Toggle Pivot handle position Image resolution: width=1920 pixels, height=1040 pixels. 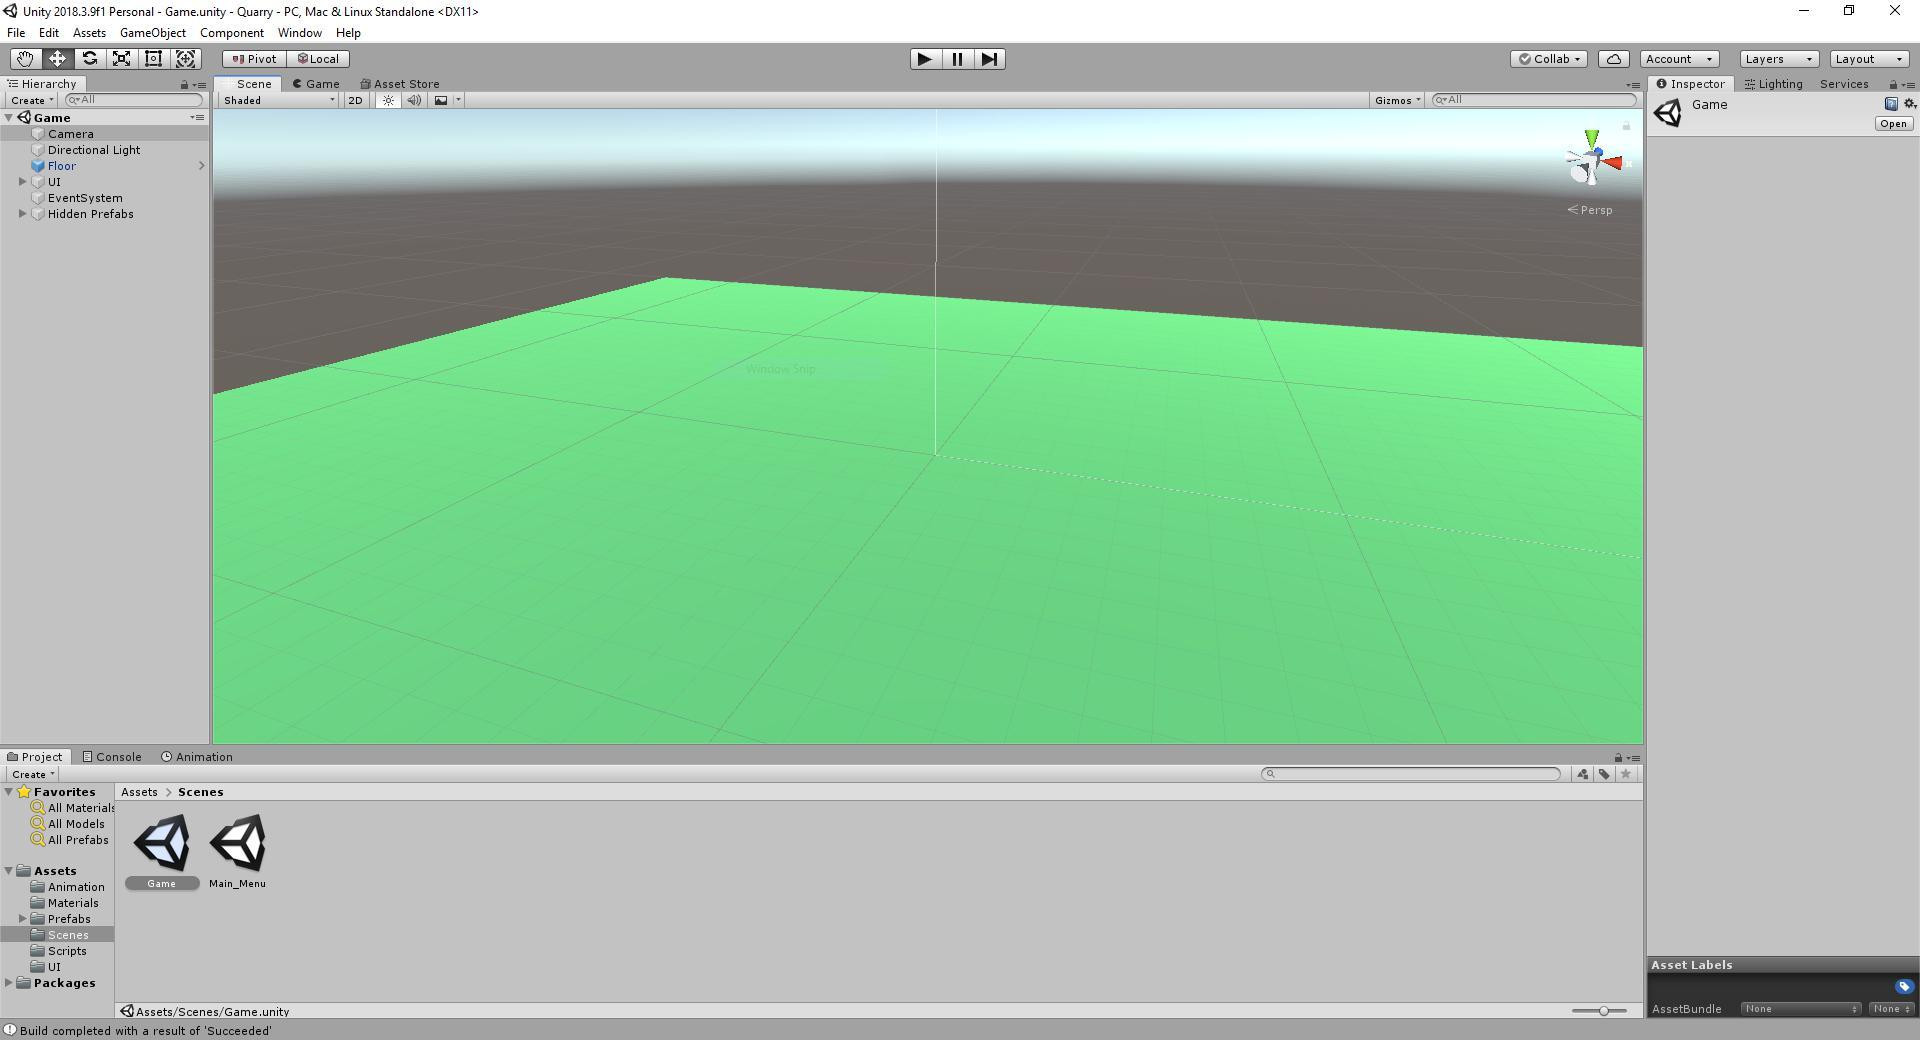[x=254, y=59]
